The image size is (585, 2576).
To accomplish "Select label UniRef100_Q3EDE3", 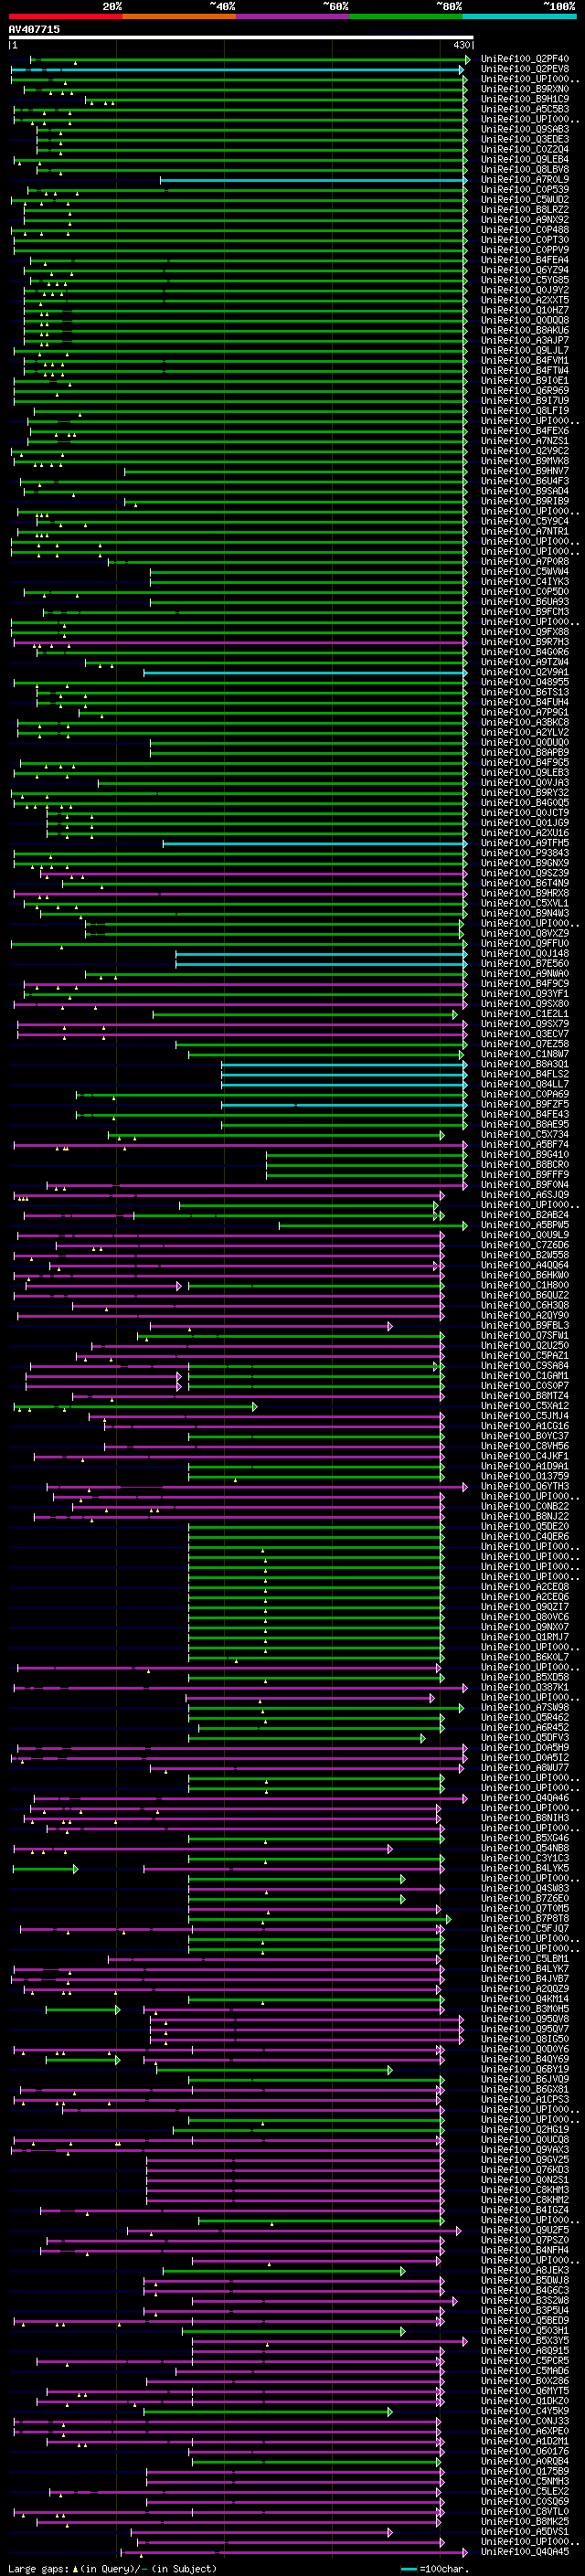I will coord(525,139).
